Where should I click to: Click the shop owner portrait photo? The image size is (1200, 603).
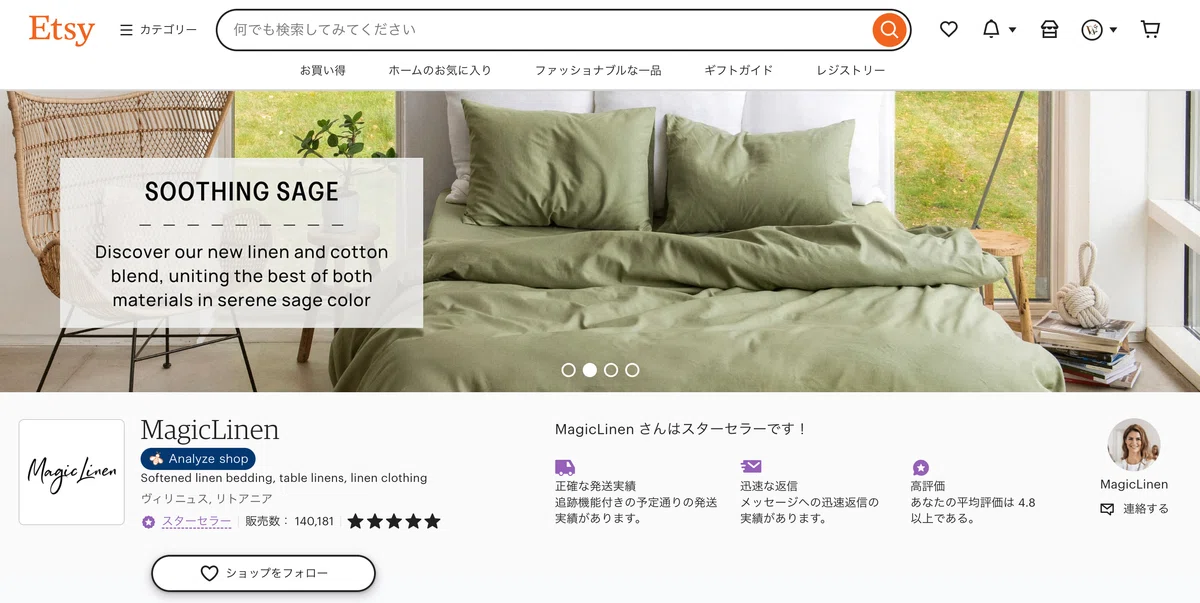pyautogui.click(x=1134, y=445)
